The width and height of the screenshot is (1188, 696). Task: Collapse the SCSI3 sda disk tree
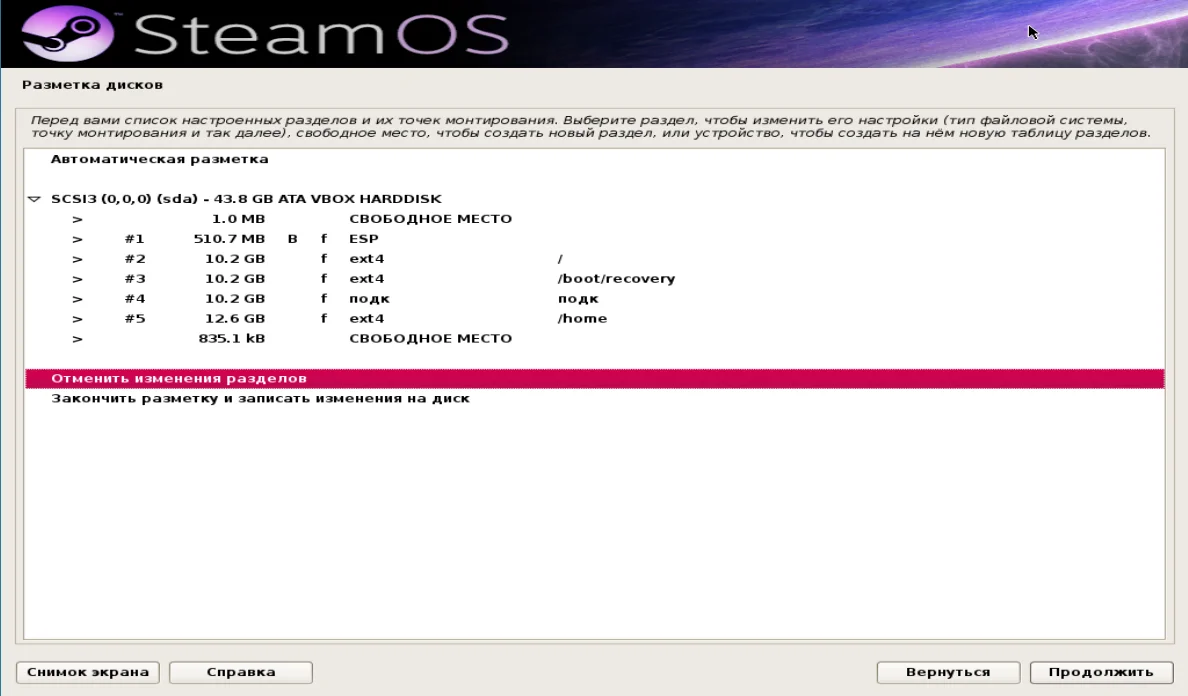pos(34,199)
